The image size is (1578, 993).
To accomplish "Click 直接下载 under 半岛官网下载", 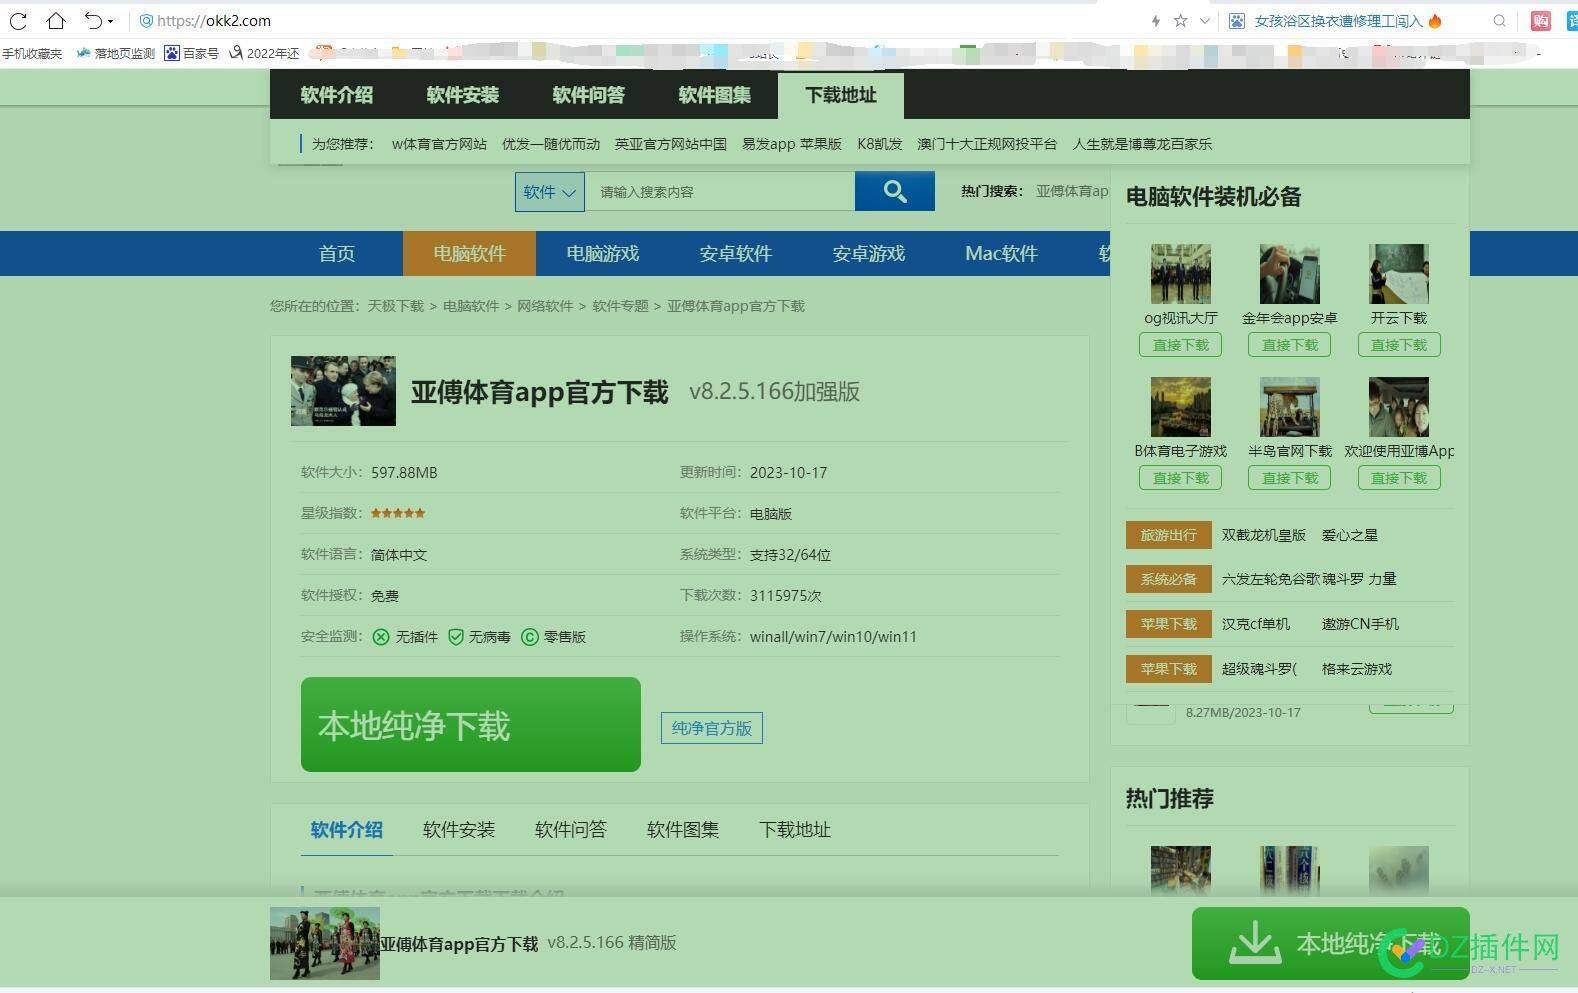I will click(x=1290, y=478).
